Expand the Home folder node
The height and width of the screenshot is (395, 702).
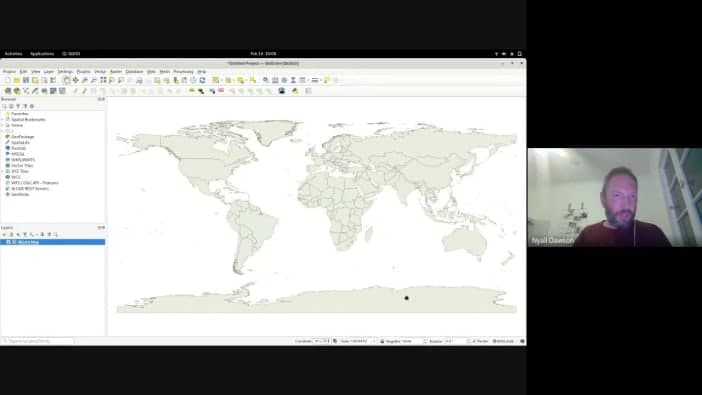pyautogui.click(x=3, y=125)
